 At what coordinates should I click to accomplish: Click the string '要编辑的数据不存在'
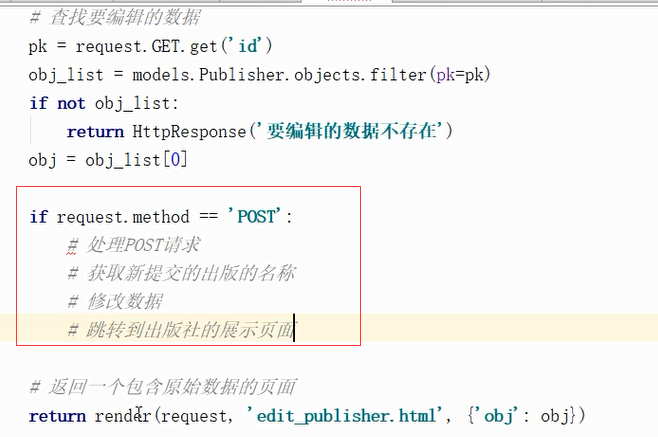(354, 131)
